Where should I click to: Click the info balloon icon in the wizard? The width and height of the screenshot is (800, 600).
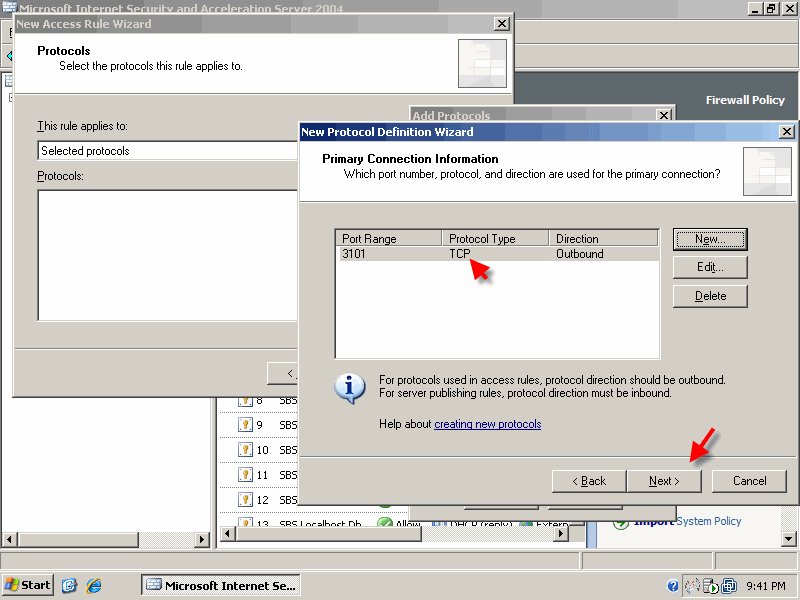pos(349,388)
